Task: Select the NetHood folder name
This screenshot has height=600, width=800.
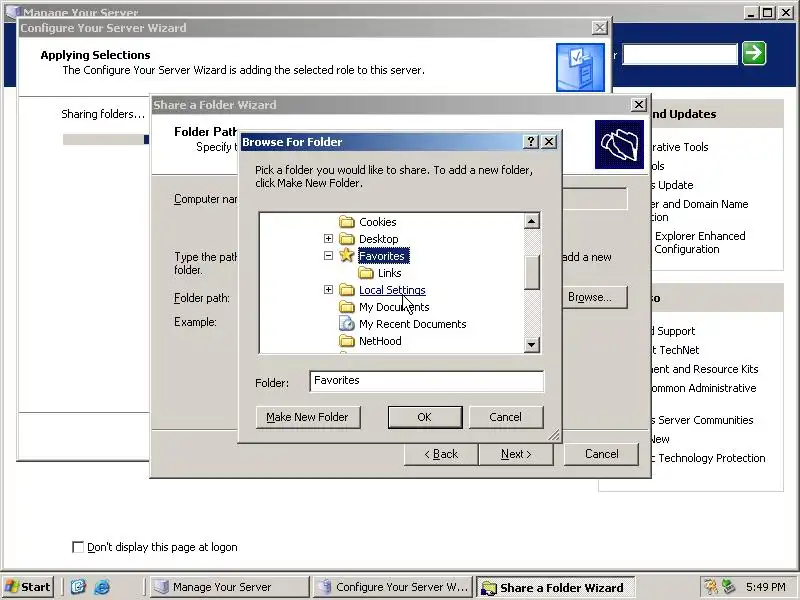Action: (x=380, y=341)
